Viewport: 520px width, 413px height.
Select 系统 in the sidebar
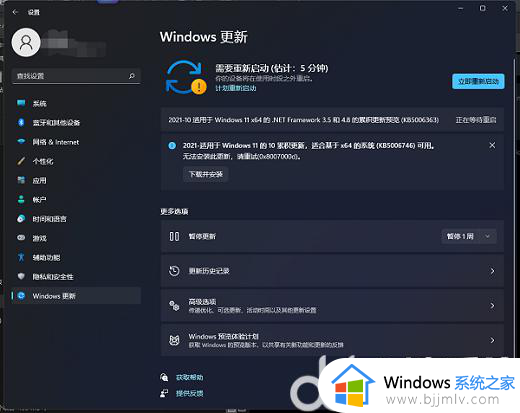coord(76,103)
